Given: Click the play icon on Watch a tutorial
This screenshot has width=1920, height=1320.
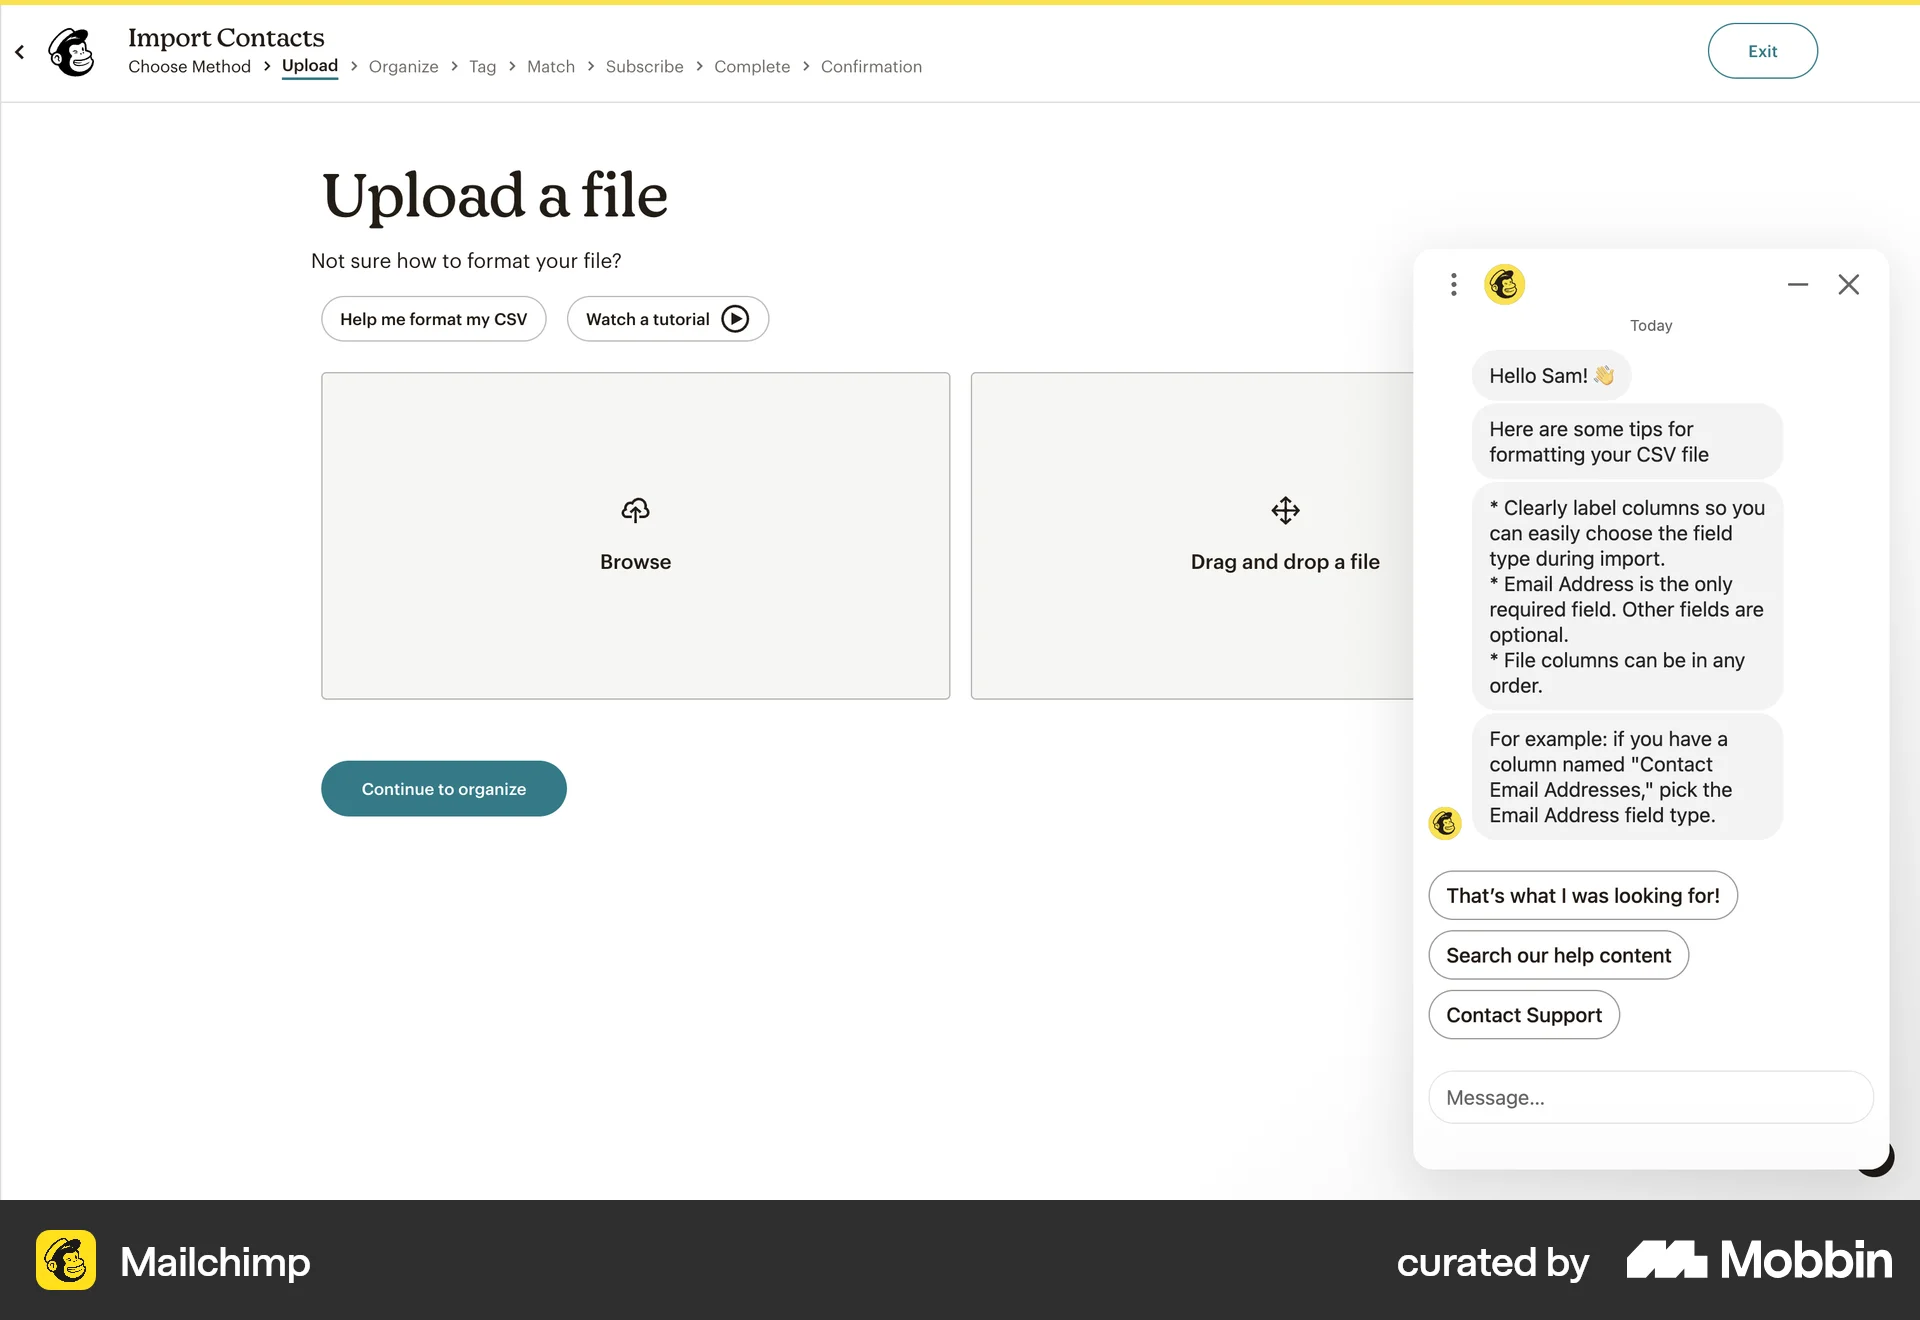Looking at the screenshot, I should click(736, 318).
